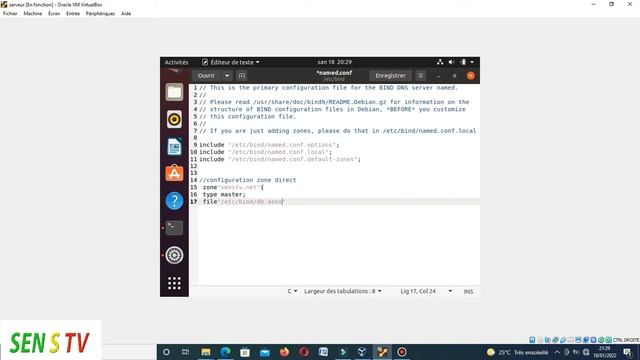Image resolution: width=640 pixels, height=360 pixels.
Task: Open Terminal from the Ubuntu dock
Action: 174,228
